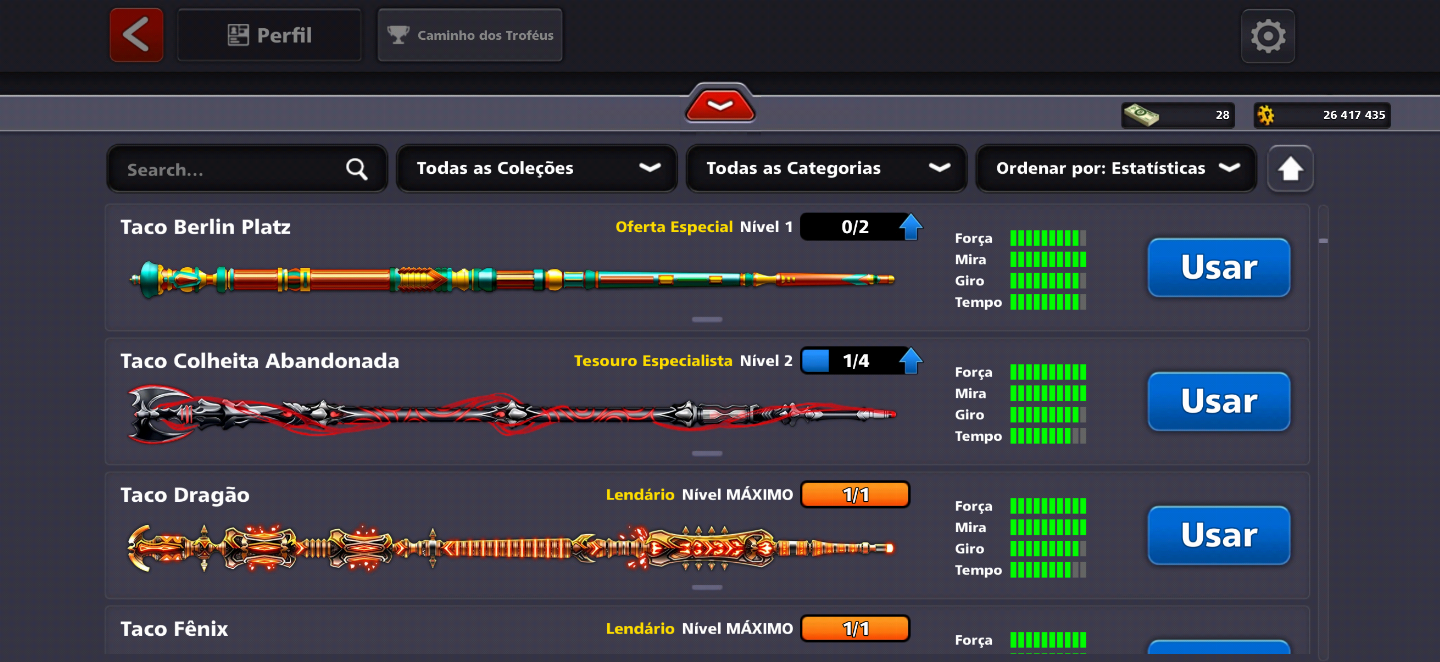Click the Taco Dragão title
Viewport: 1440px width, 662px height.
185,495
